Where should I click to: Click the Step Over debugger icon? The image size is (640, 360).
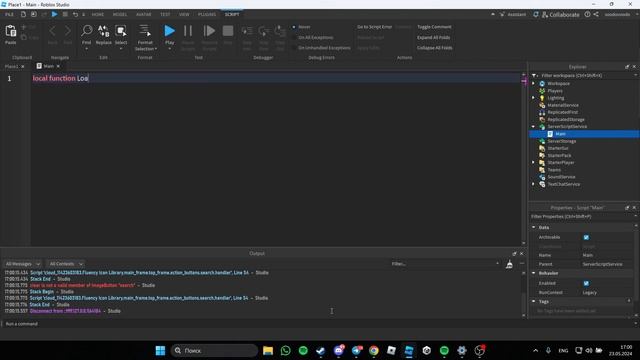point(264,31)
